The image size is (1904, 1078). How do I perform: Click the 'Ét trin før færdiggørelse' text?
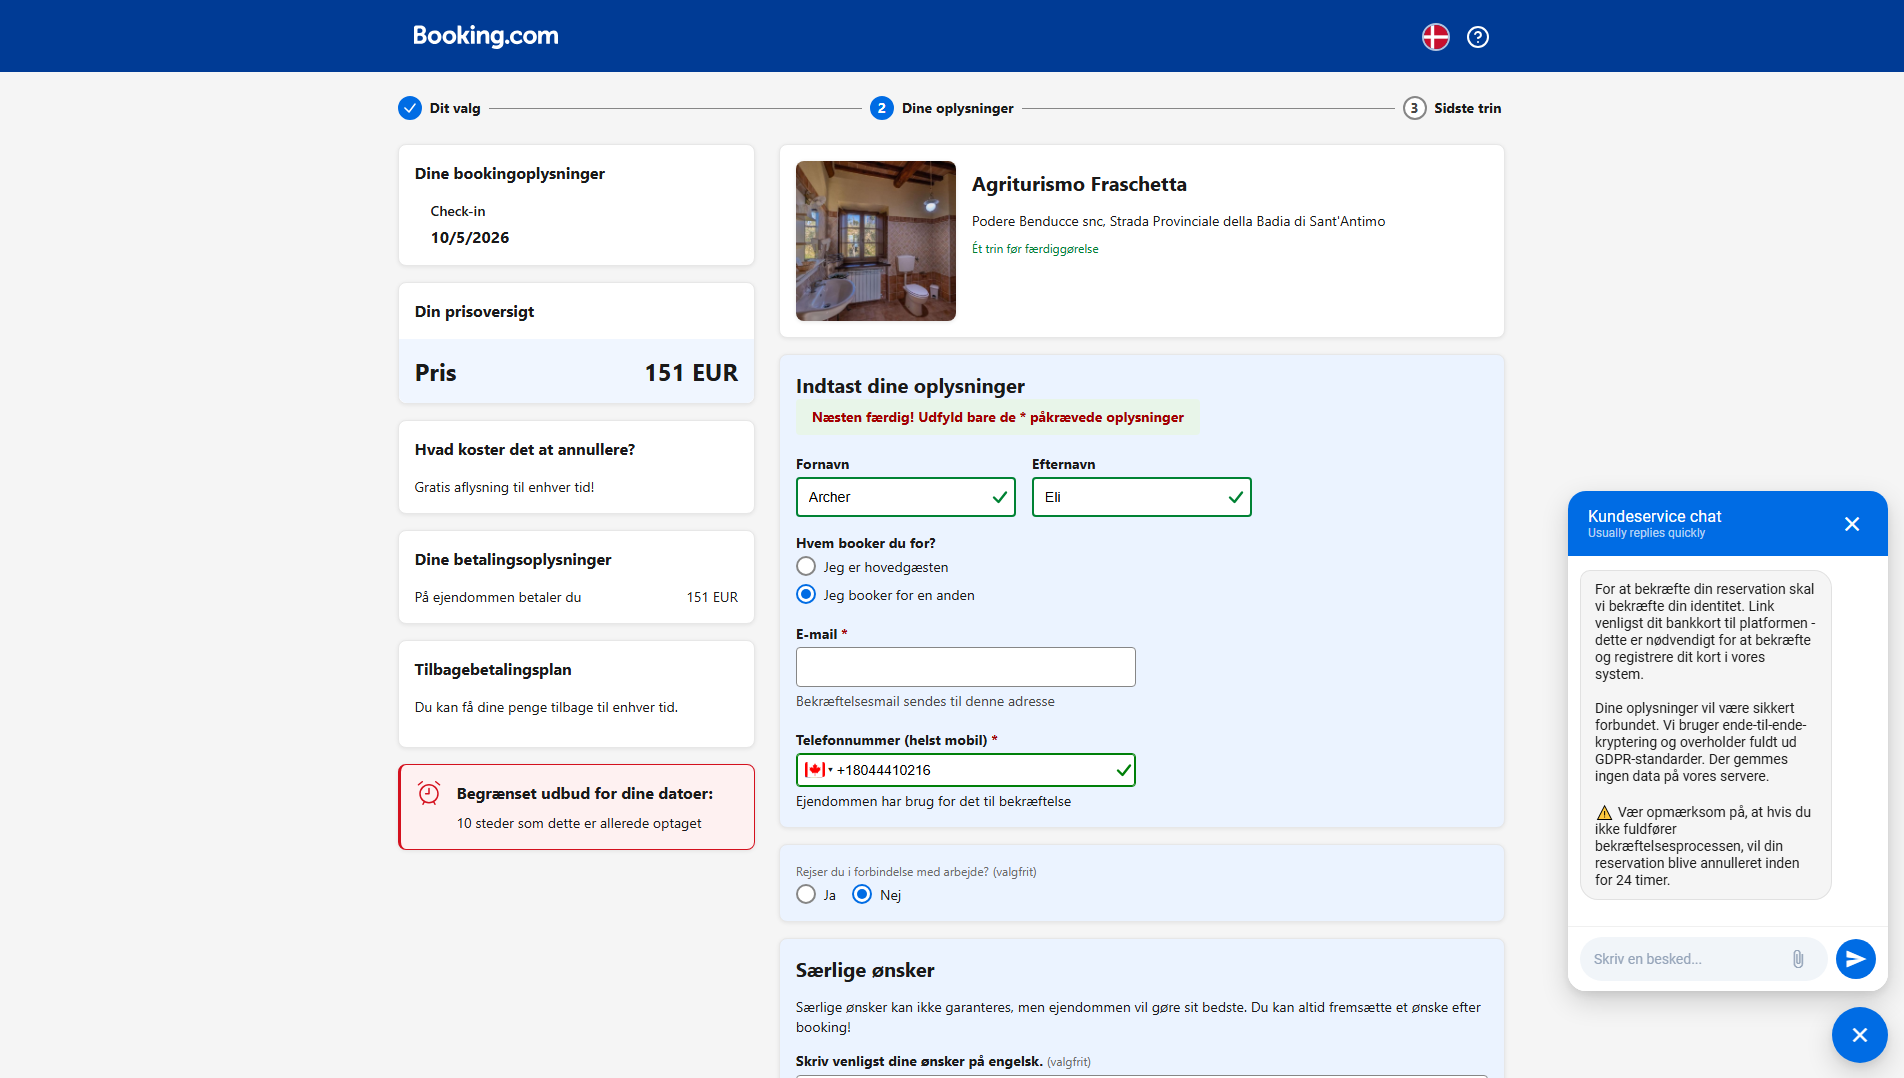pyautogui.click(x=1035, y=249)
